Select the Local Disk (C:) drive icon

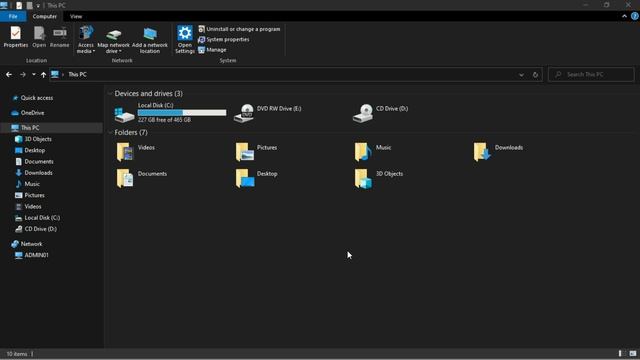coord(124,114)
